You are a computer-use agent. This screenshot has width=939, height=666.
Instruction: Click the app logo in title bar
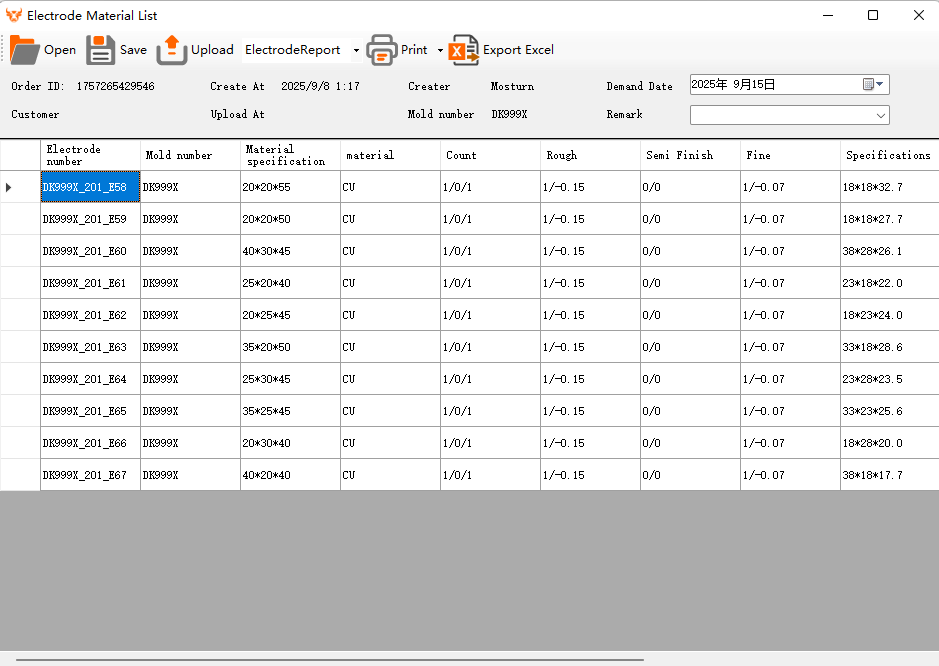pyautogui.click(x=14, y=16)
